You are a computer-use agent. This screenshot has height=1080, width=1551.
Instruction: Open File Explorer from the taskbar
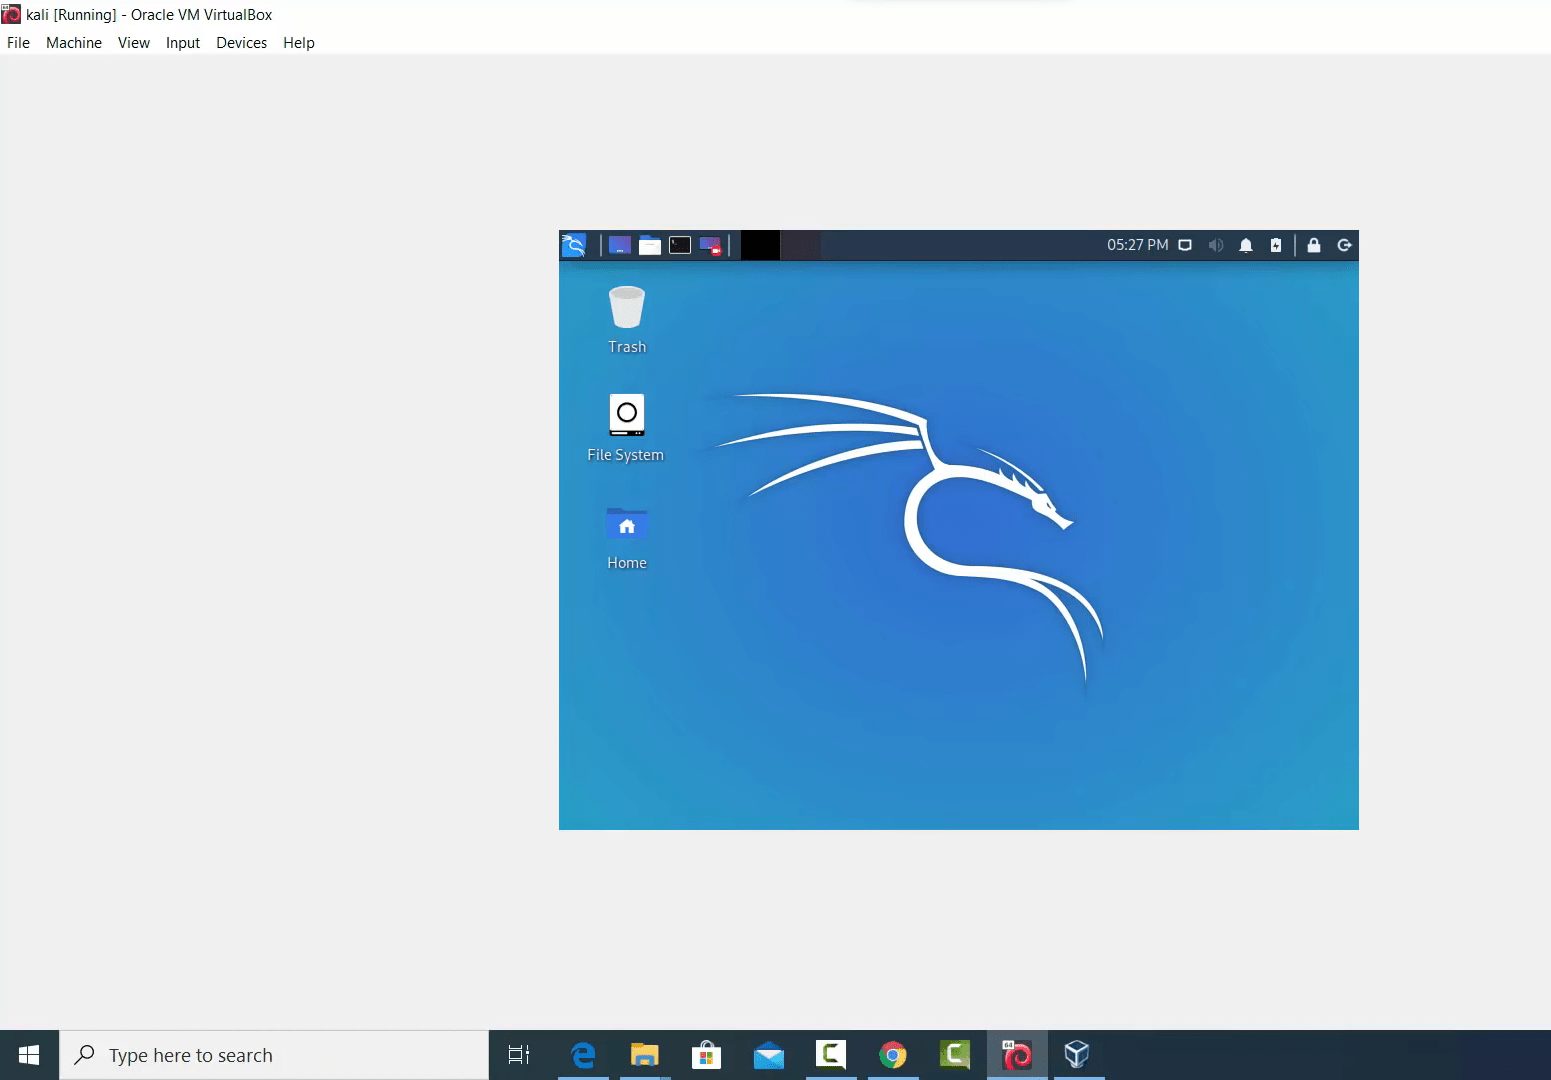(x=645, y=1055)
